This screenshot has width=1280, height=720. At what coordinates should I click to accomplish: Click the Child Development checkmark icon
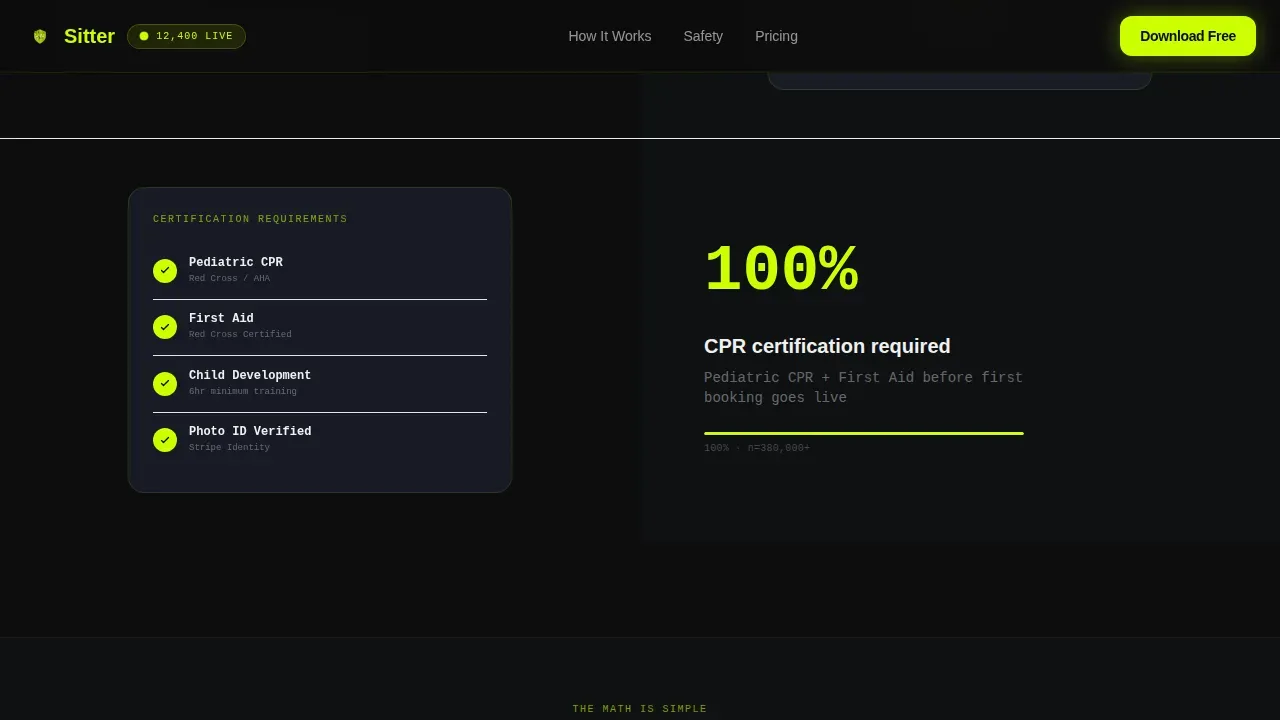click(165, 384)
